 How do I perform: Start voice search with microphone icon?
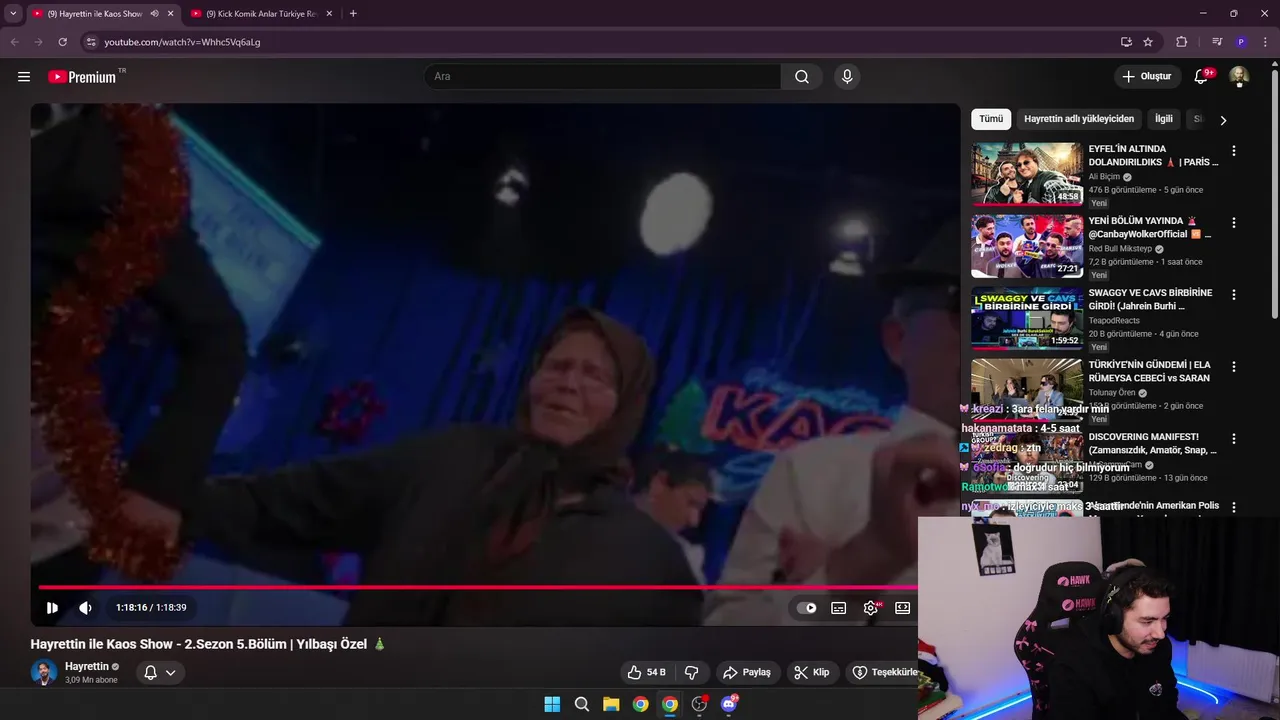tap(847, 77)
